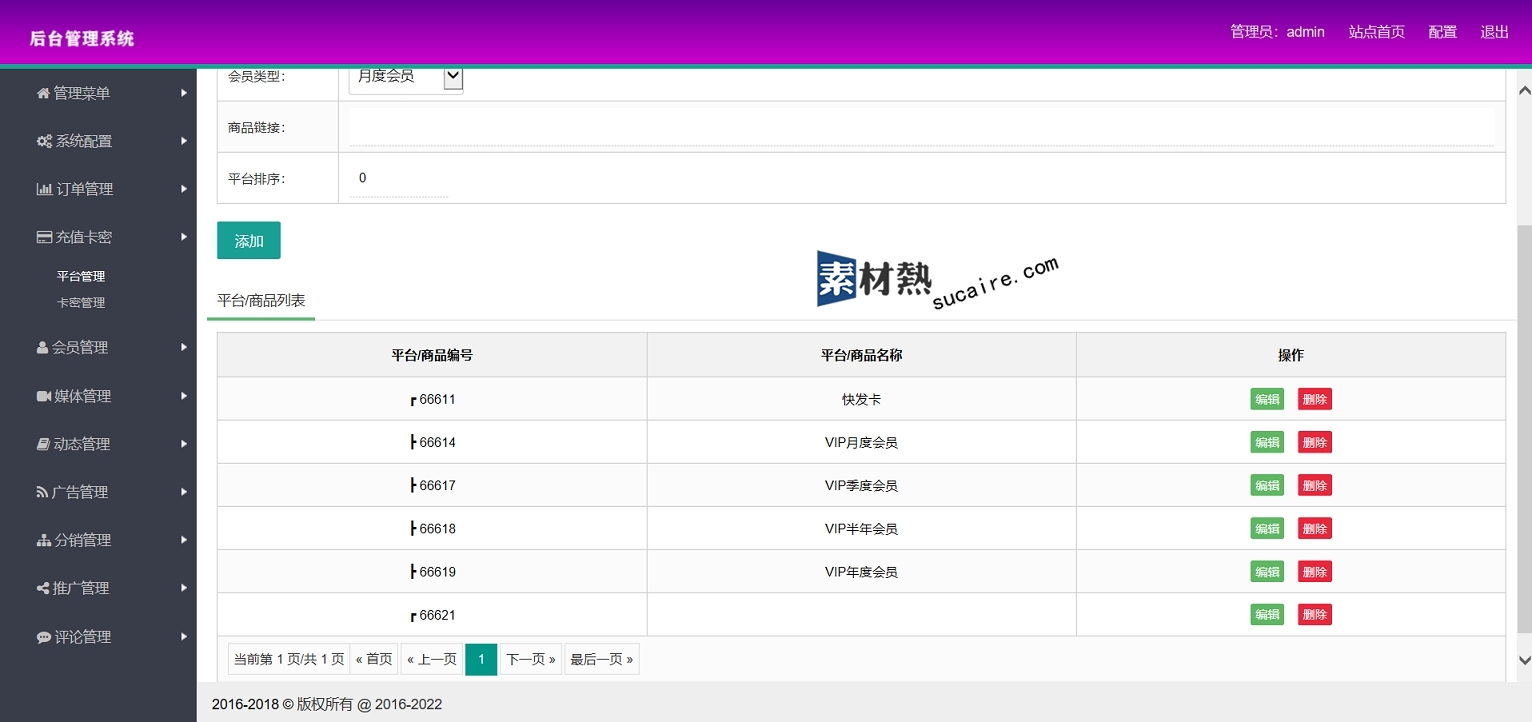Expand the 系统配置 arrow

184,141
